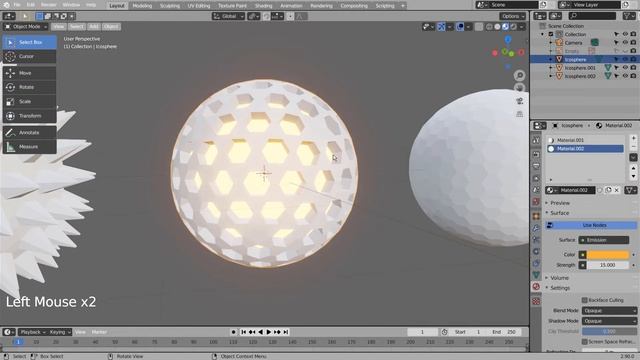Open the Options dropdown
The image size is (640, 360).
513,16
